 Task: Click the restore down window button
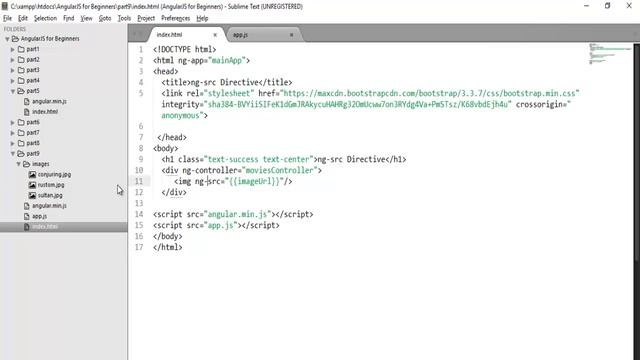click(607, 6)
